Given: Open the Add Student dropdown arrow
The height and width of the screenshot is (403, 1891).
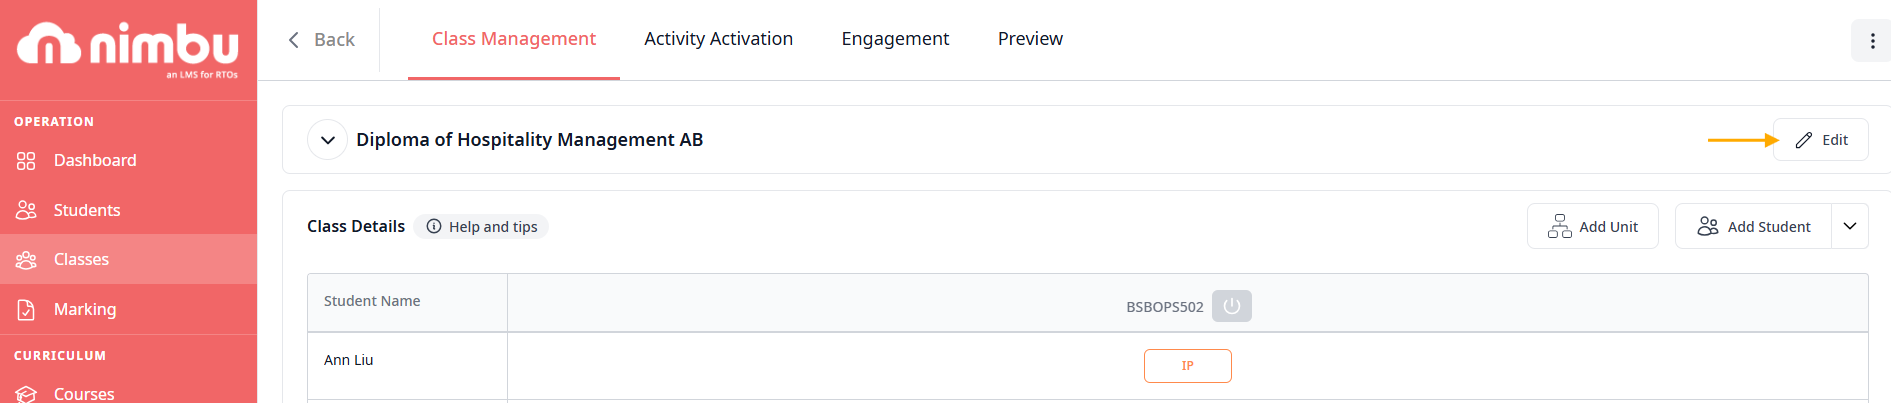Looking at the screenshot, I should tap(1849, 227).
